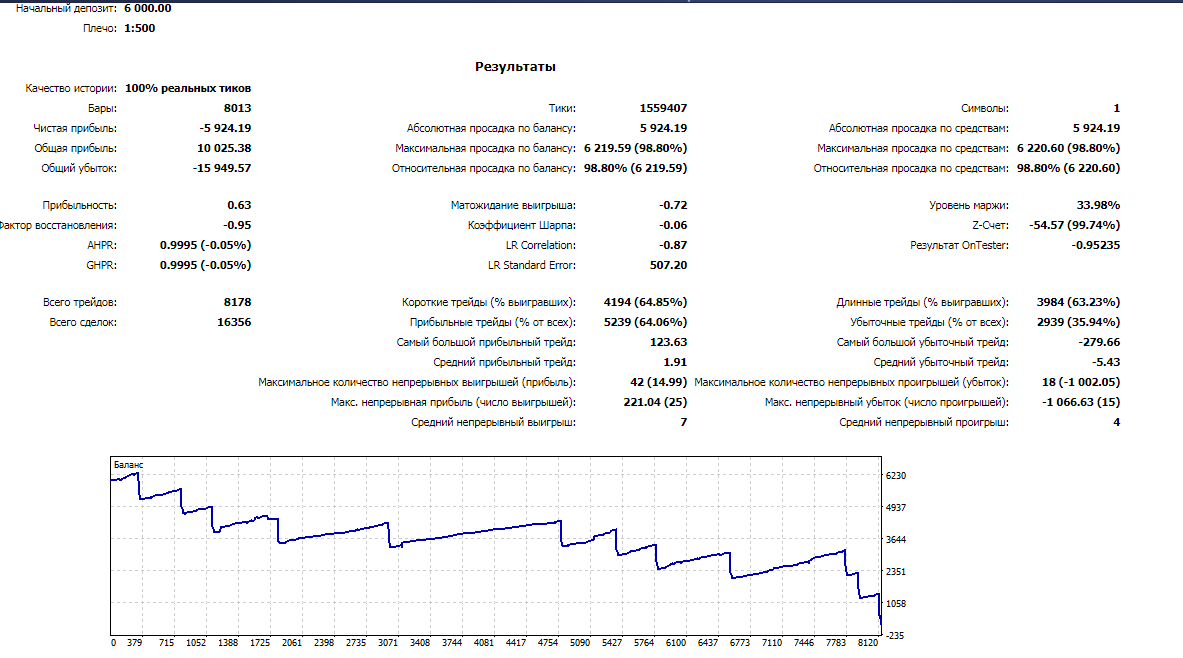1183x658 pixels.
Task: Select average losing trade -5.43
Action: point(1106,362)
